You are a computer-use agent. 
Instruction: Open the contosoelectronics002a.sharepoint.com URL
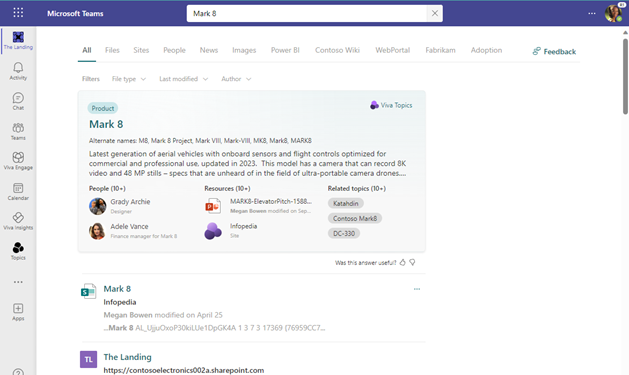pyautogui.click(x=184, y=370)
